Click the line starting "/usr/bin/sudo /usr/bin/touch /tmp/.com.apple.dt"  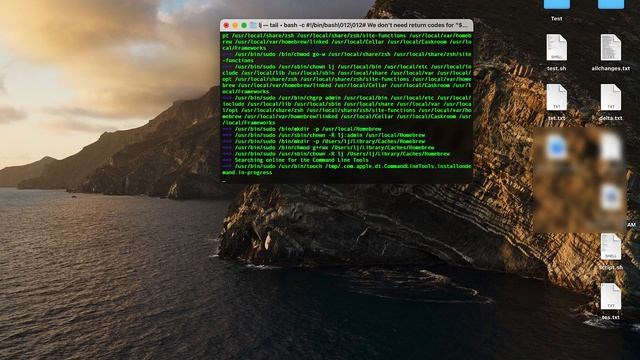pyautogui.click(x=347, y=169)
